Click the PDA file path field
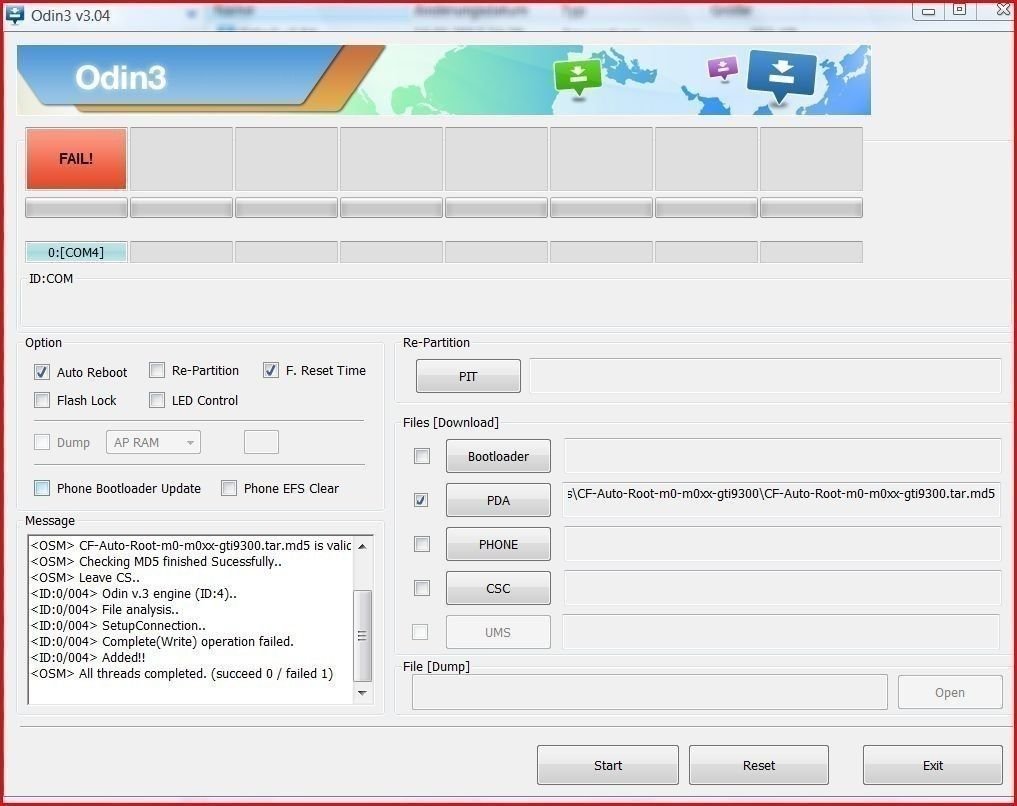 pos(782,499)
